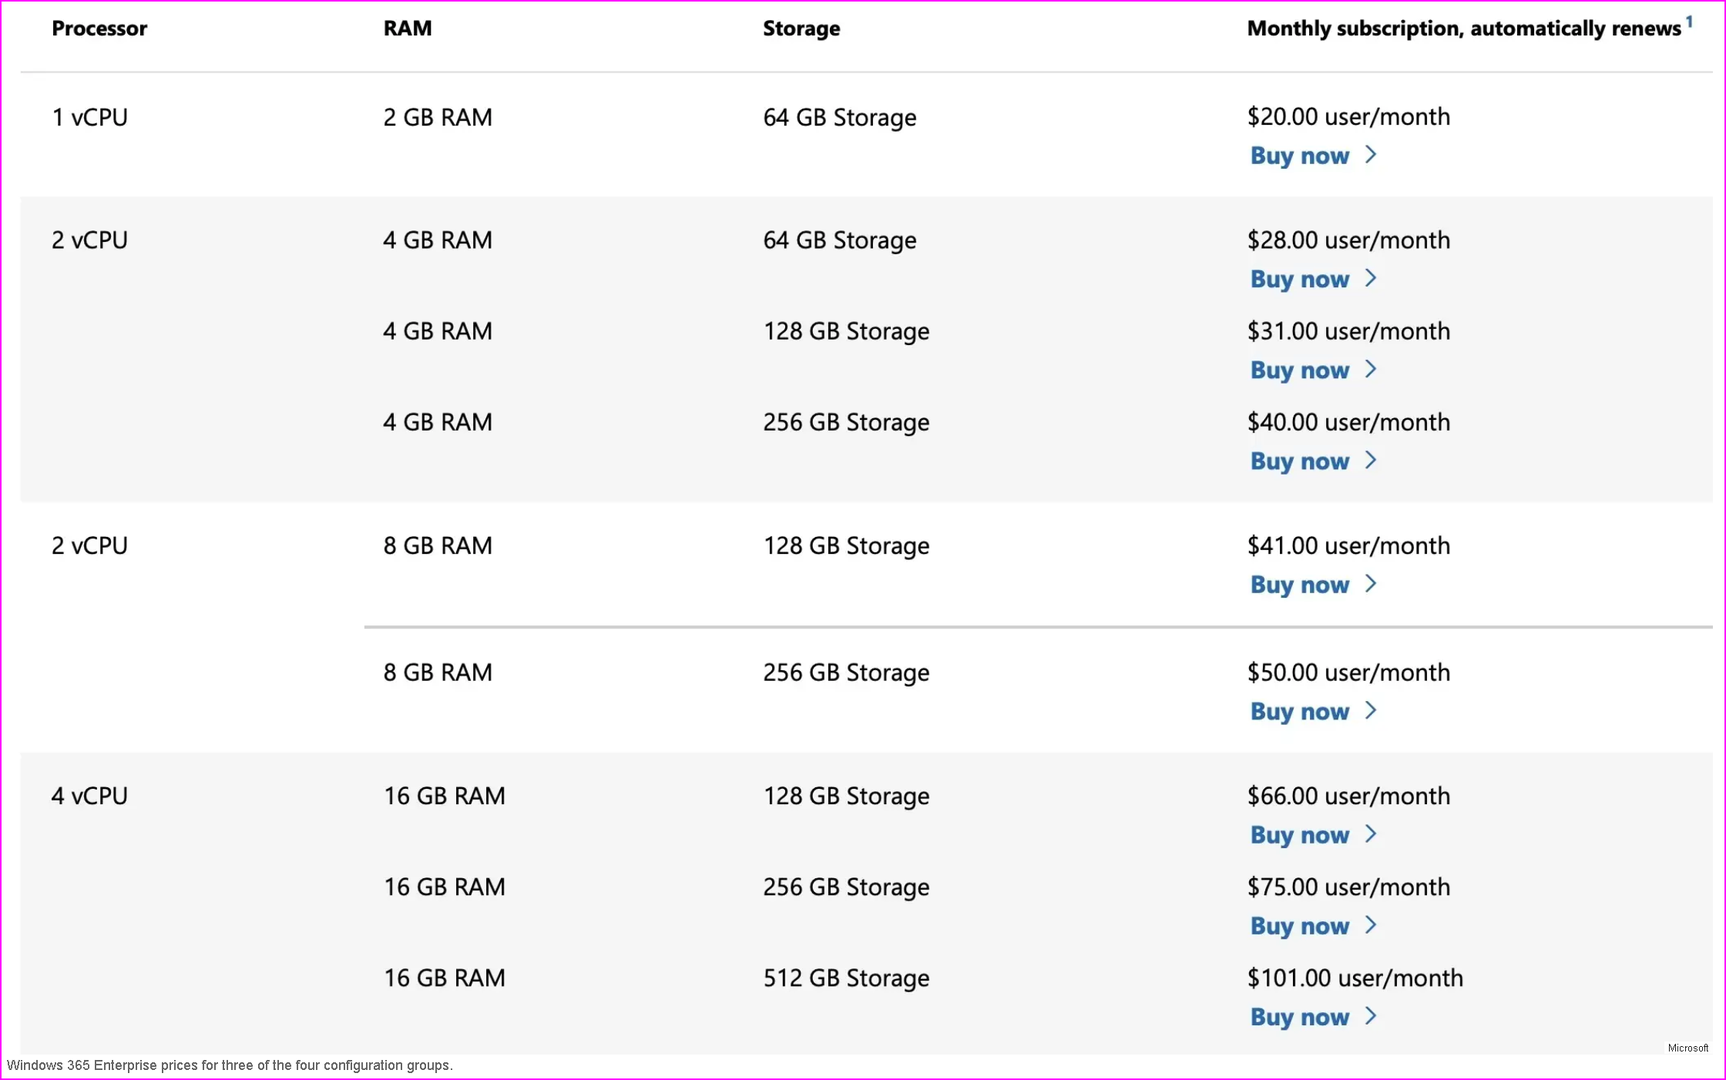Click Buy now for the $101.00 plan
The width and height of the screenshot is (1726, 1080).
click(x=1299, y=1017)
